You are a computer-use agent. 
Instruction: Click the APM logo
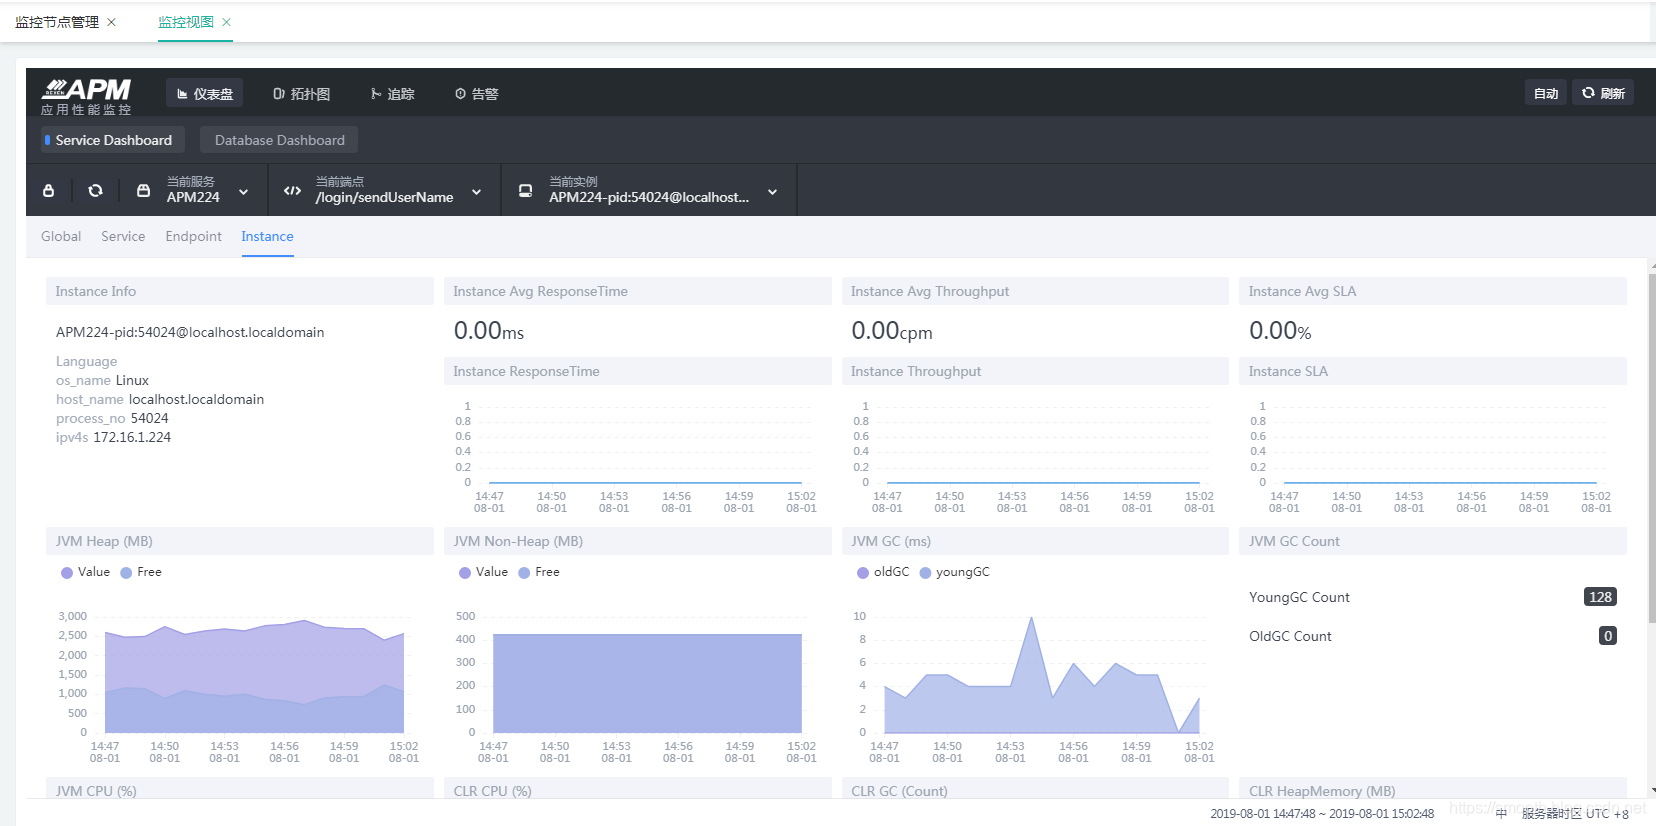point(87,96)
